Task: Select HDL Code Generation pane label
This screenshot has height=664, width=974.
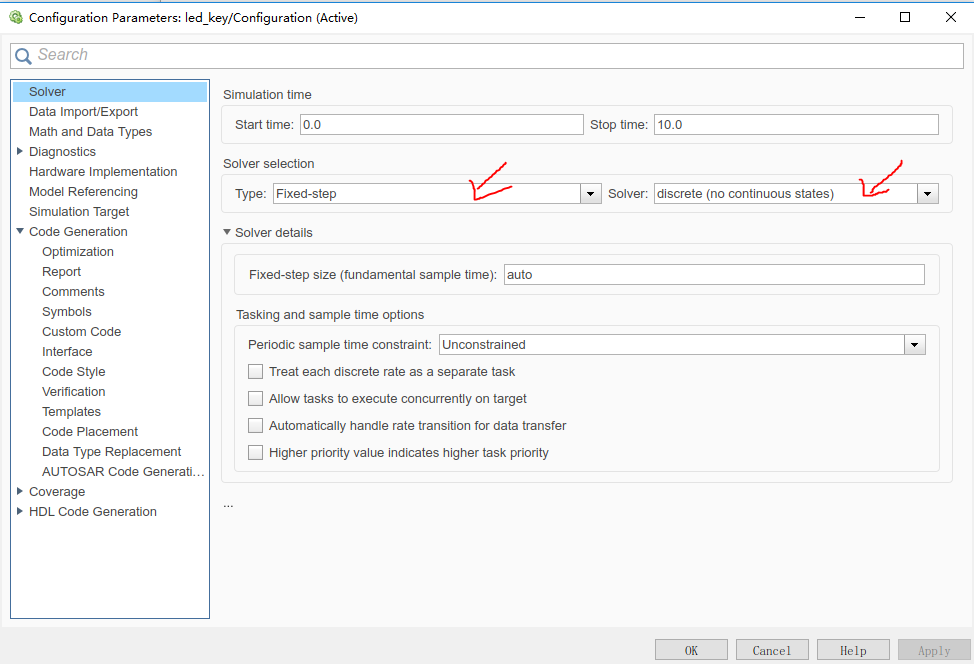Action: click(93, 512)
